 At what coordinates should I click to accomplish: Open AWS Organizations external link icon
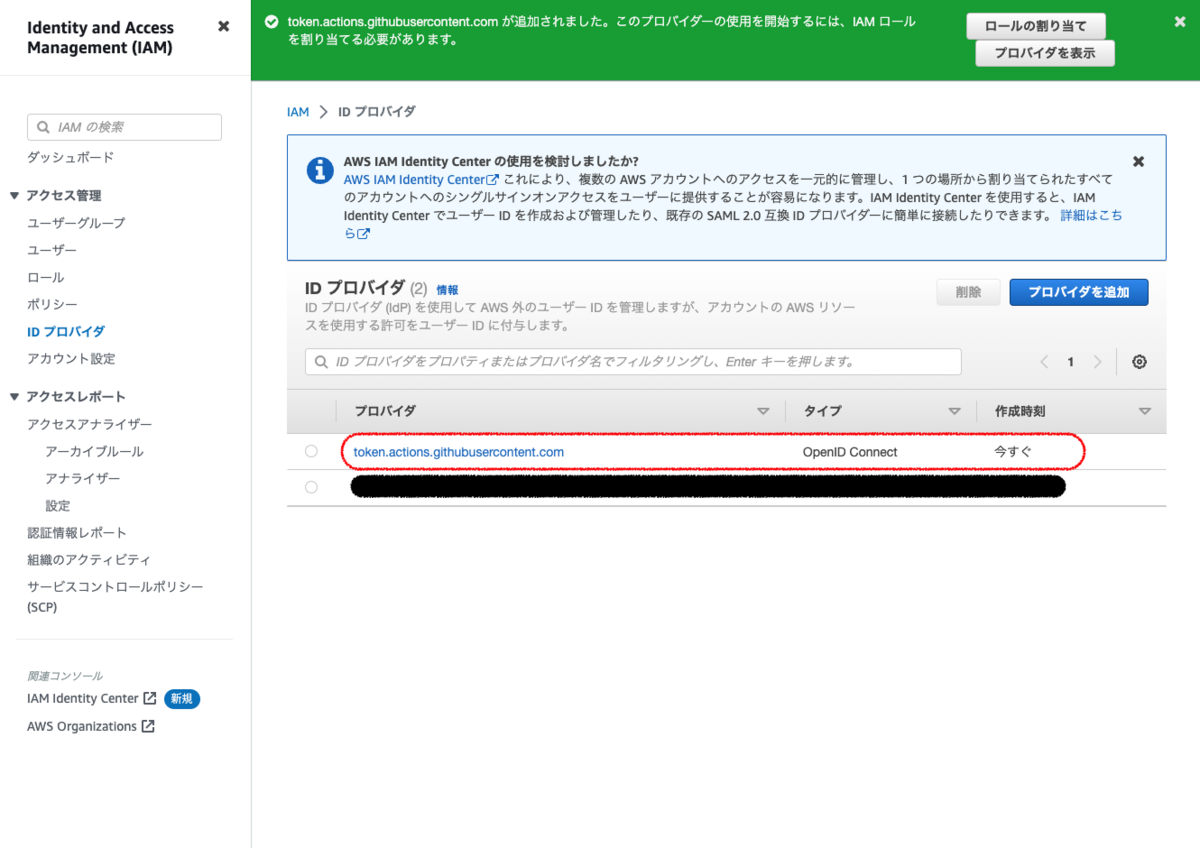[148, 726]
